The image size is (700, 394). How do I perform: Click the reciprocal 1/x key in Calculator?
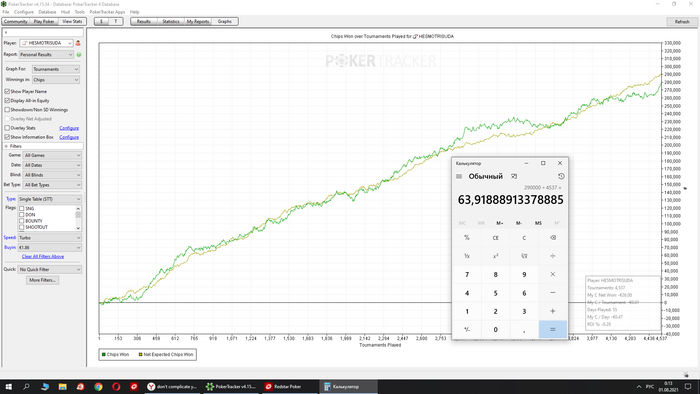coord(467,256)
